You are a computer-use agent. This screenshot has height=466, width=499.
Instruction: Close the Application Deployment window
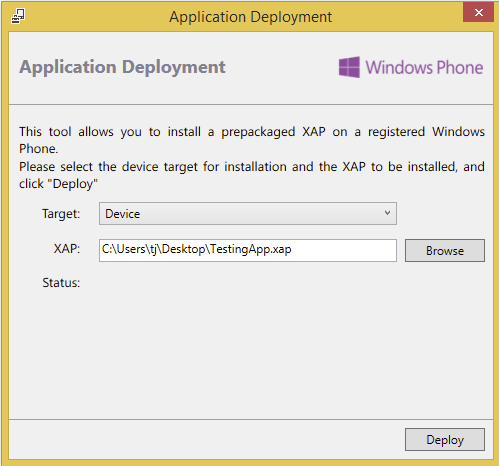pyautogui.click(x=478, y=13)
